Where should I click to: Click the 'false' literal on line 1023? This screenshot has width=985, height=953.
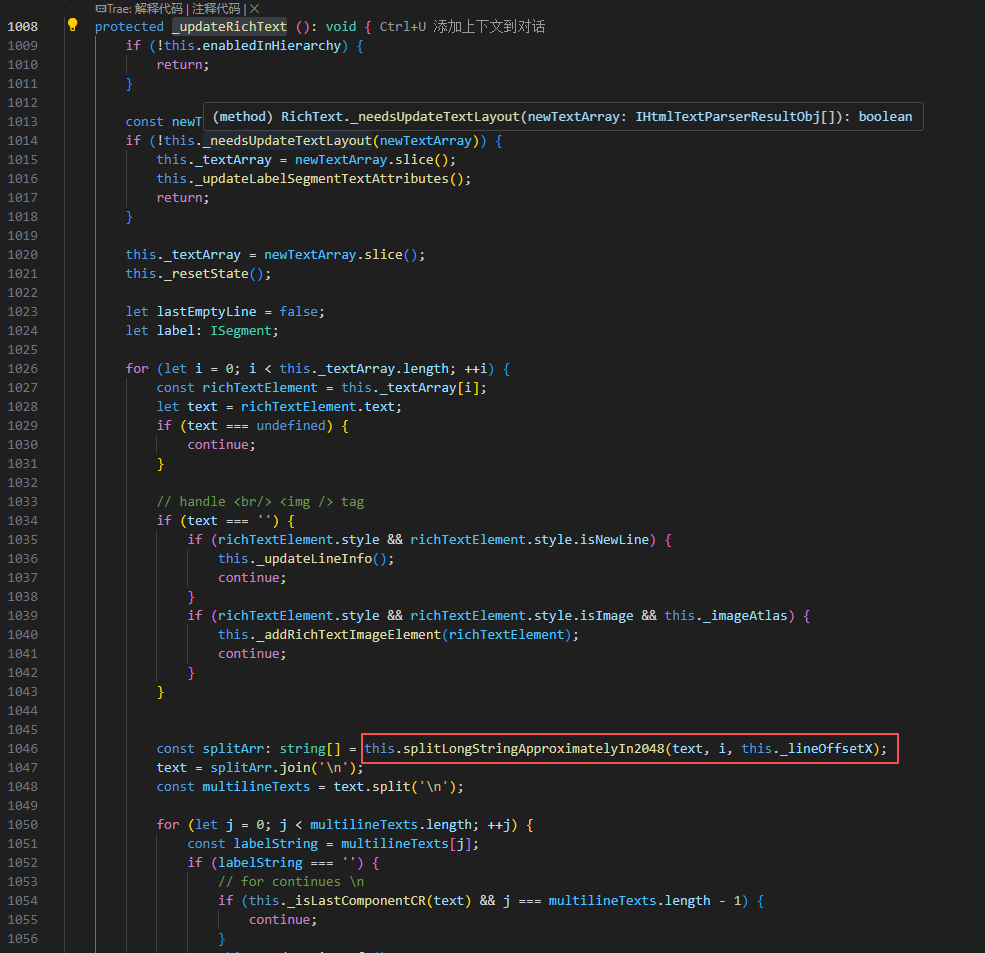point(298,312)
